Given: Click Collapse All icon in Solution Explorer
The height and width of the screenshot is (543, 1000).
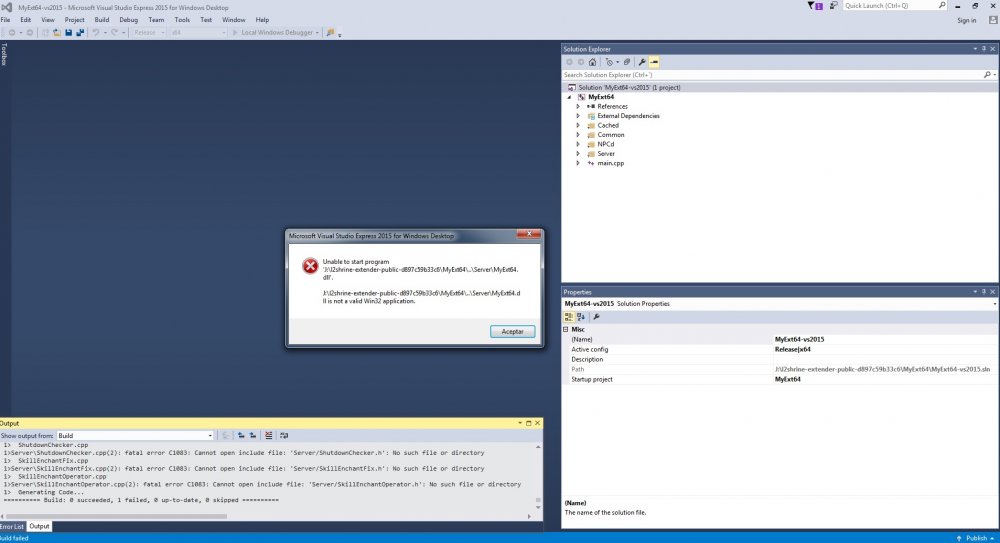Looking at the screenshot, I should coord(627,62).
